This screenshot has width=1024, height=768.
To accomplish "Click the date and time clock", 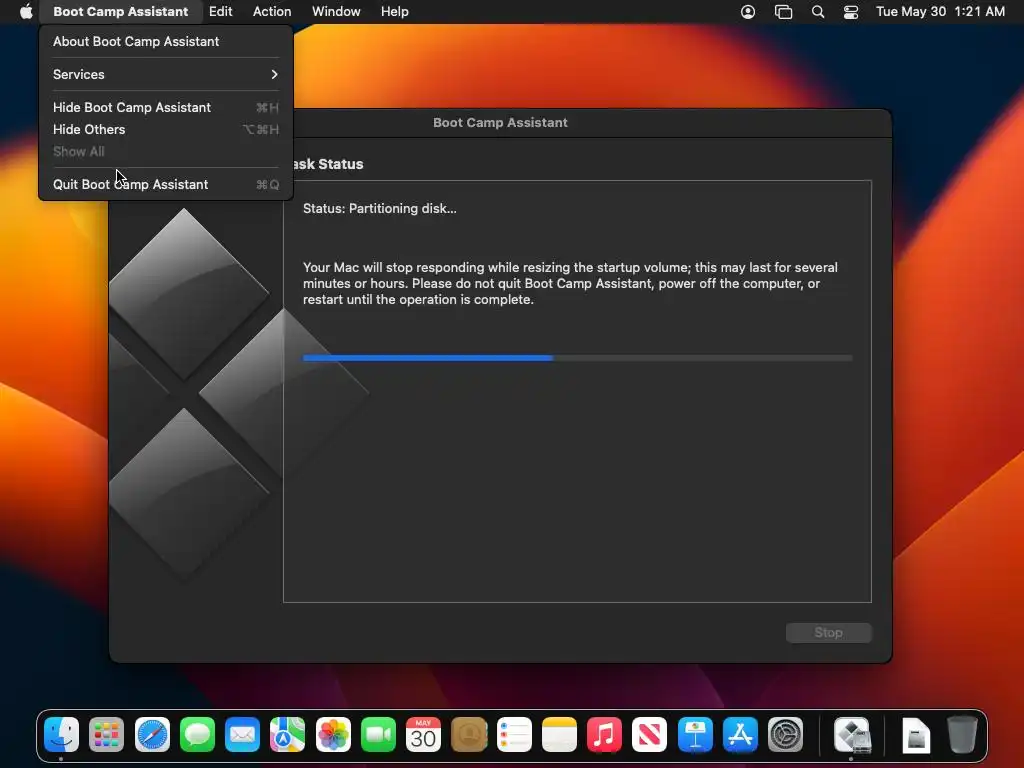I will (940, 12).
